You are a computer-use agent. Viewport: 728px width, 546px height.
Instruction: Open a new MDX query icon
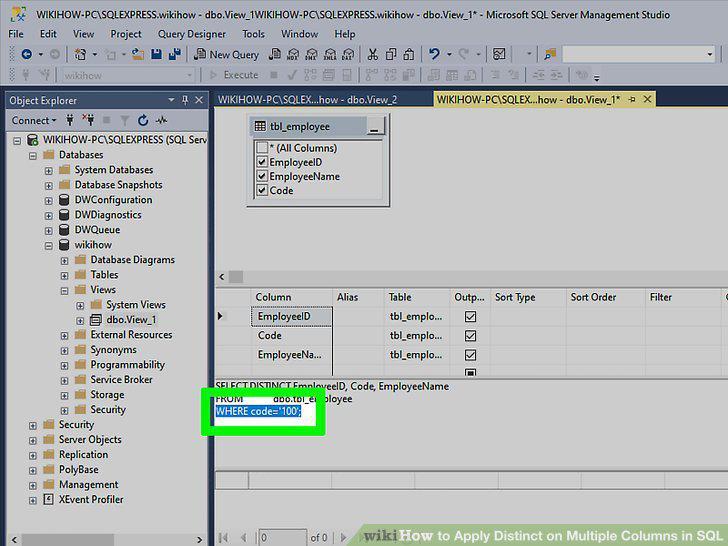click(293, 54)
